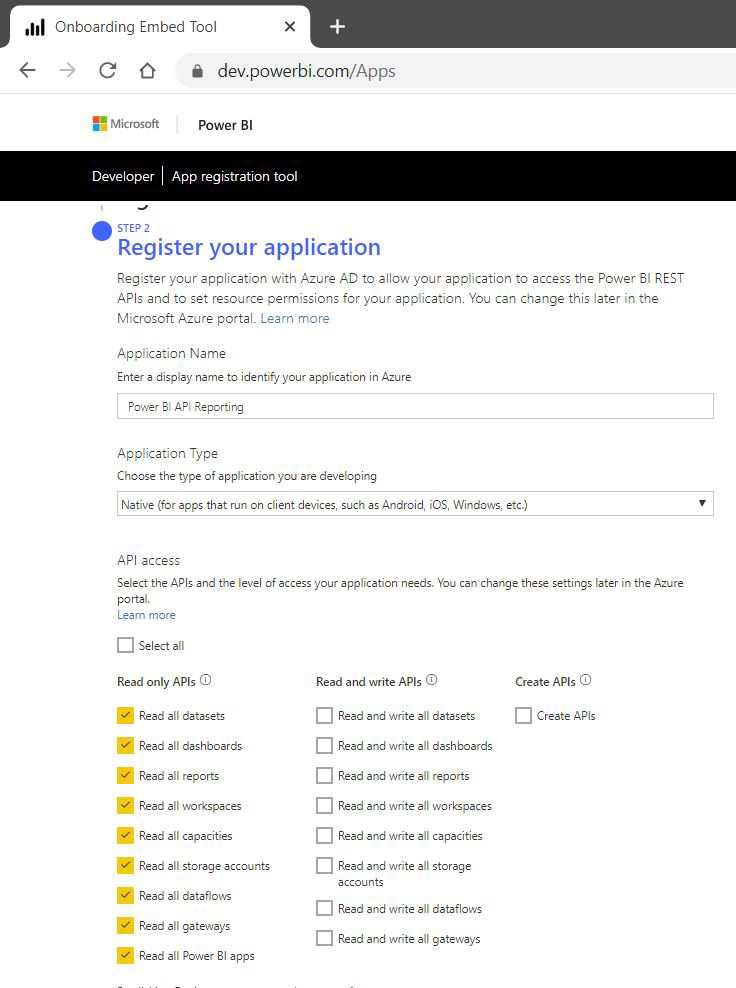Open the Application Type dropdown
The width and height of the screenshot is (736, 988).
(x=415, y=504)
